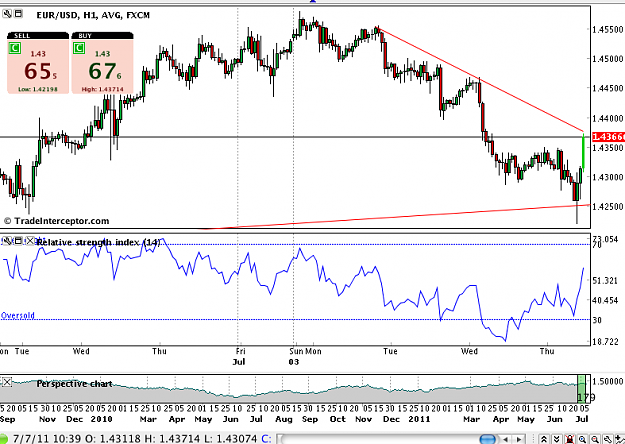
Task: Zoom out with the red magnifier icon
Action: (595, 439)
